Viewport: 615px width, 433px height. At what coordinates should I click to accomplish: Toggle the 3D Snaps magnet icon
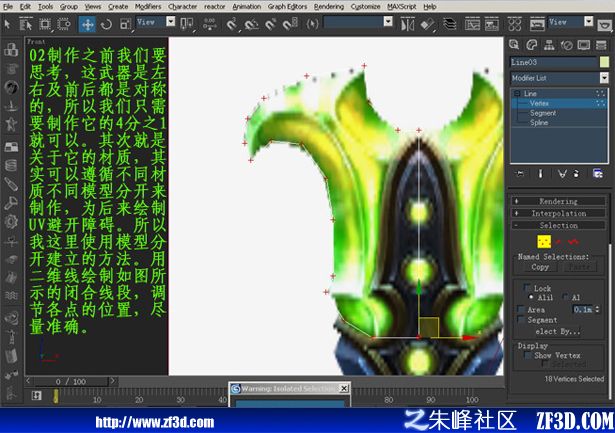point(232,24)
